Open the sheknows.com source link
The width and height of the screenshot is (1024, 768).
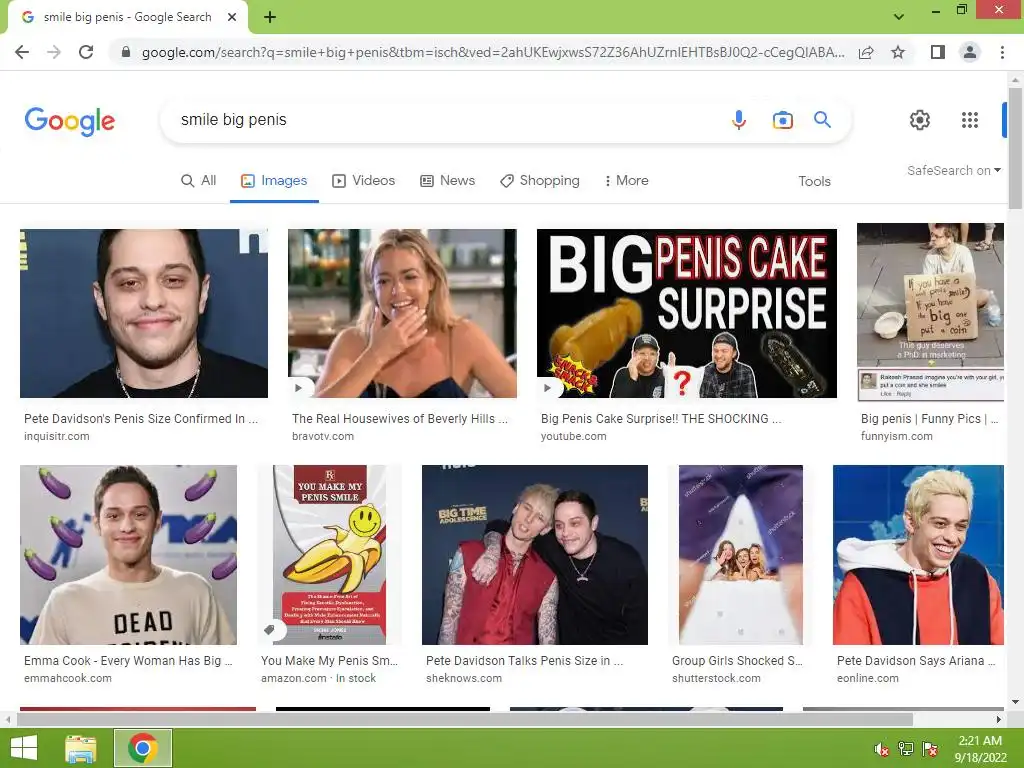pyautogui.click(x=464, y=679)
